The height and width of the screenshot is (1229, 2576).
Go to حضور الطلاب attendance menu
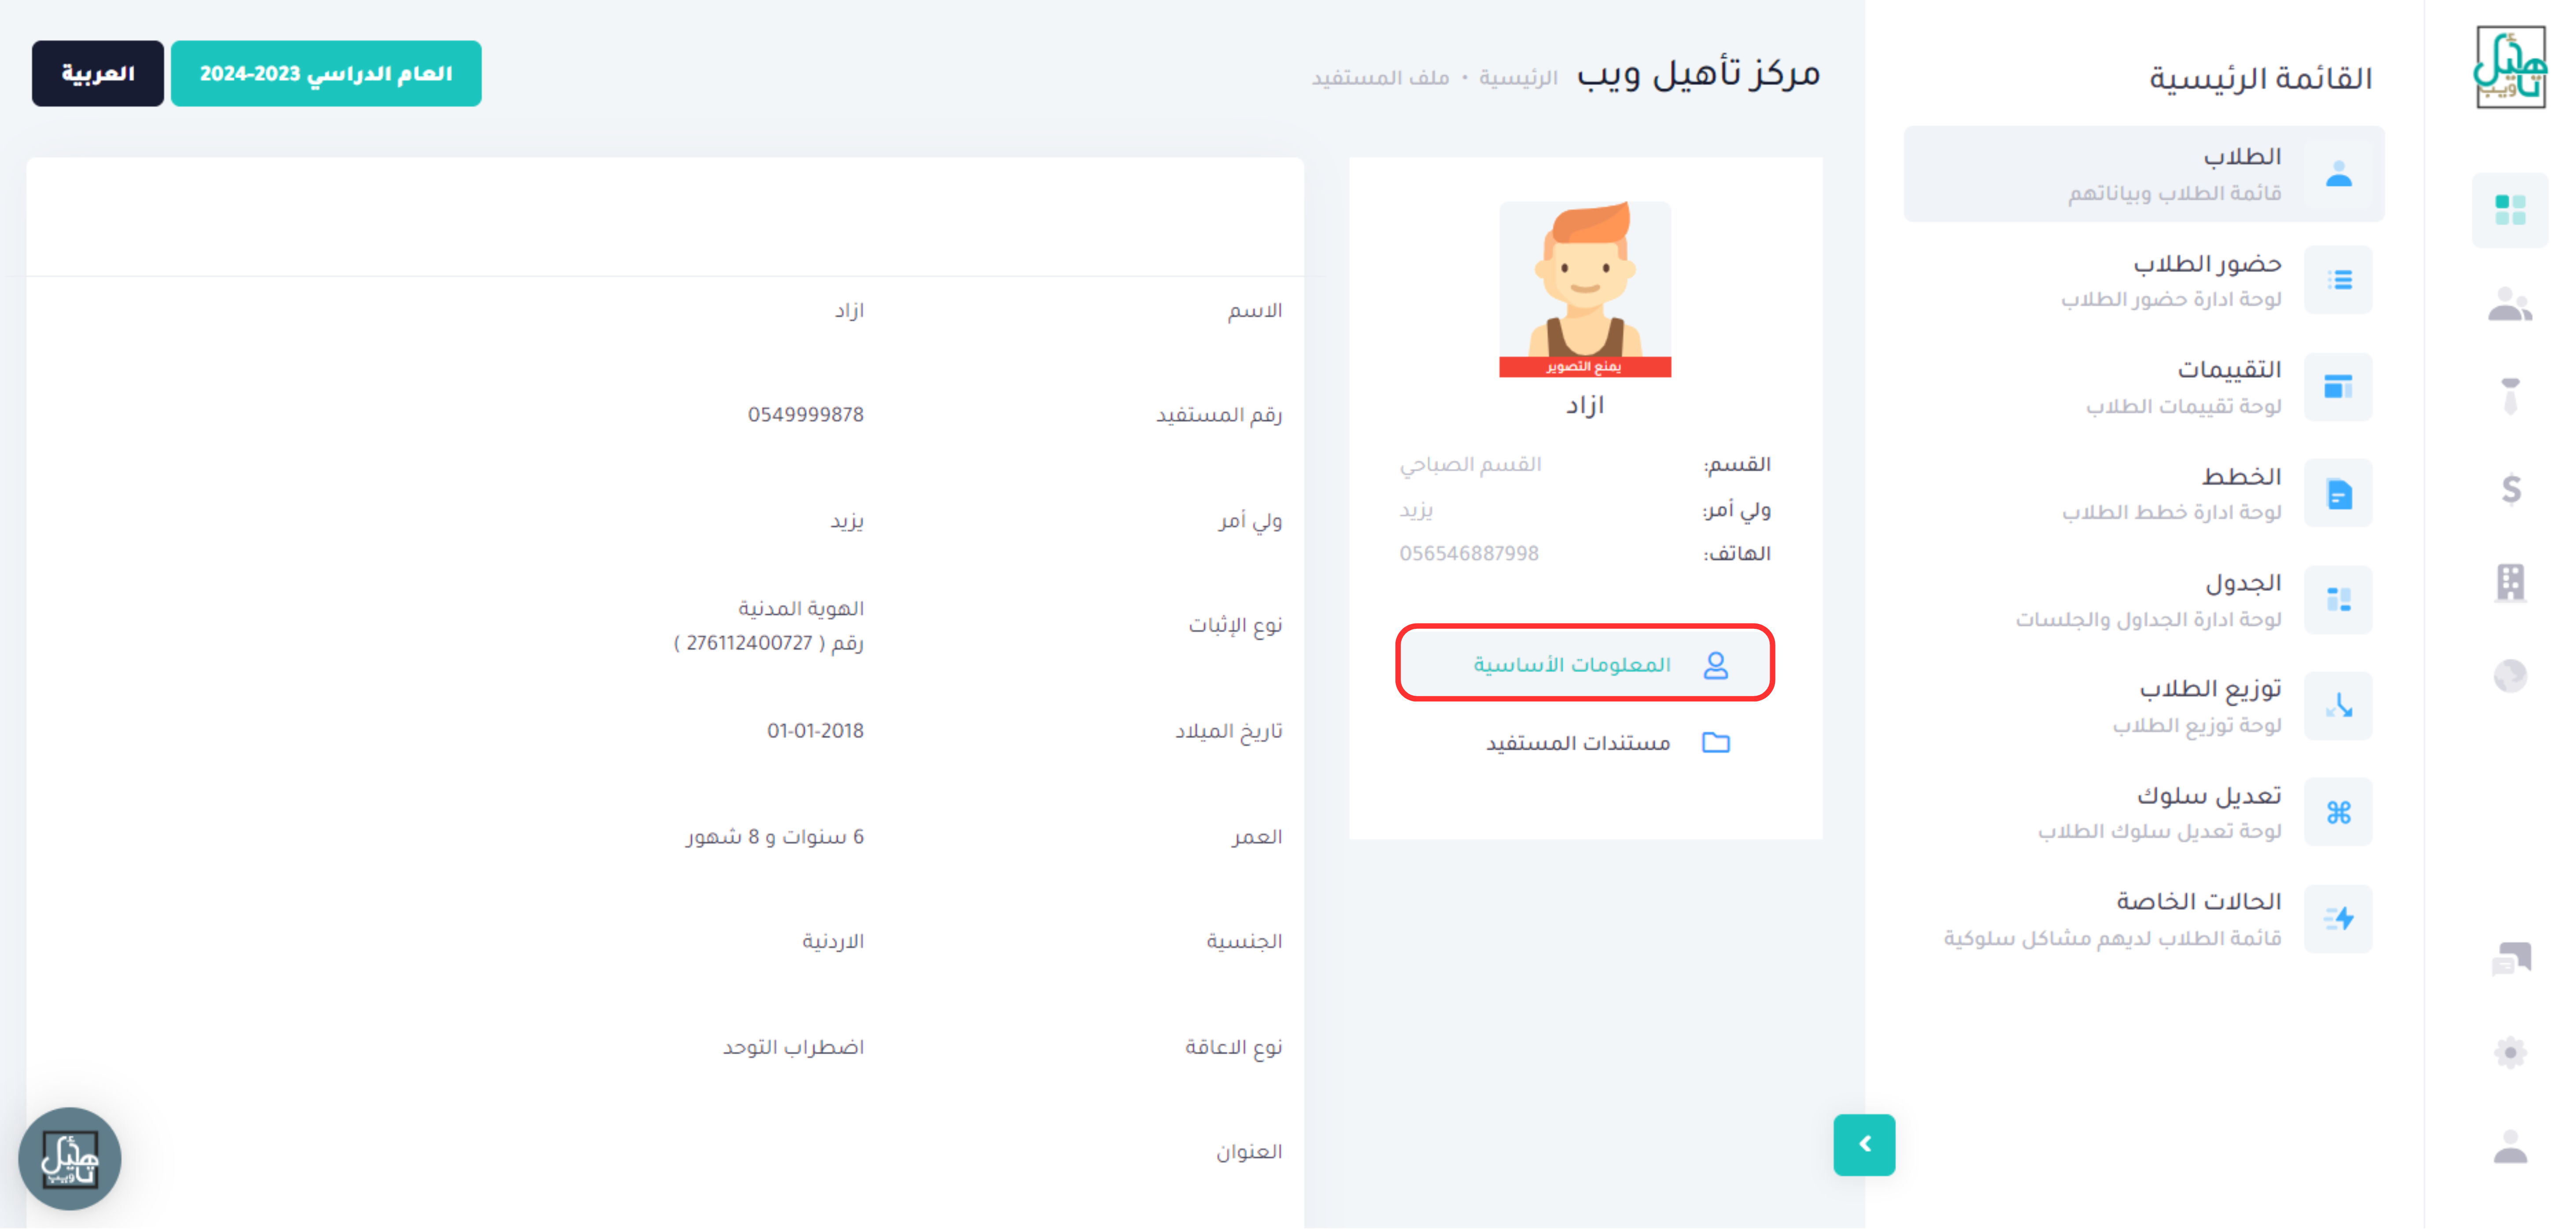coord(2143,280)
